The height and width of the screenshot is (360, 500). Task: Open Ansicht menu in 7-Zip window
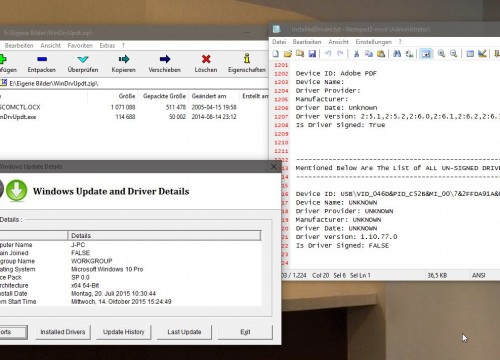pos(51,45)
